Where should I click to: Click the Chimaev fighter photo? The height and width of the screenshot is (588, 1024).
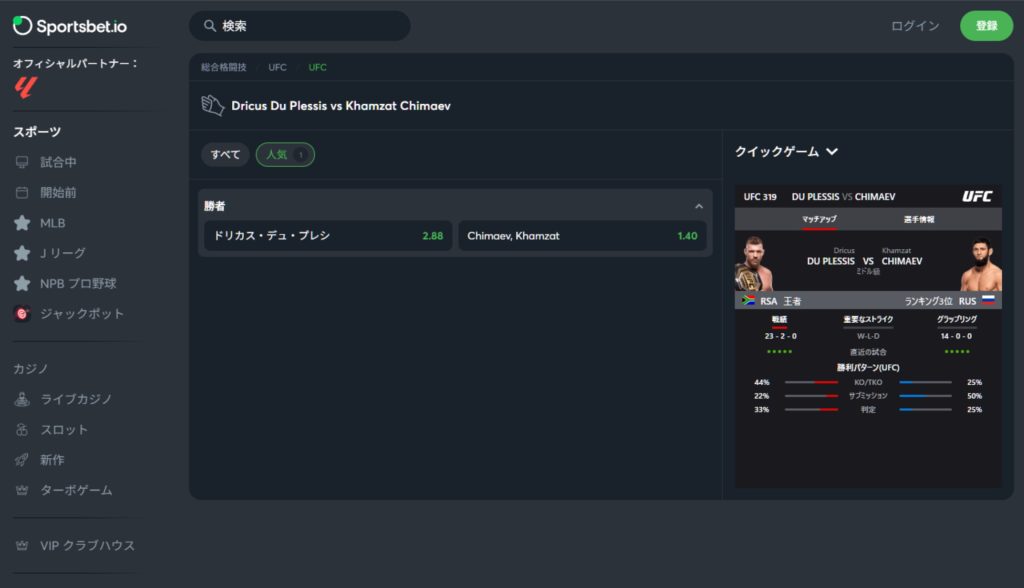pyautogui.click(x=981, y=265)
